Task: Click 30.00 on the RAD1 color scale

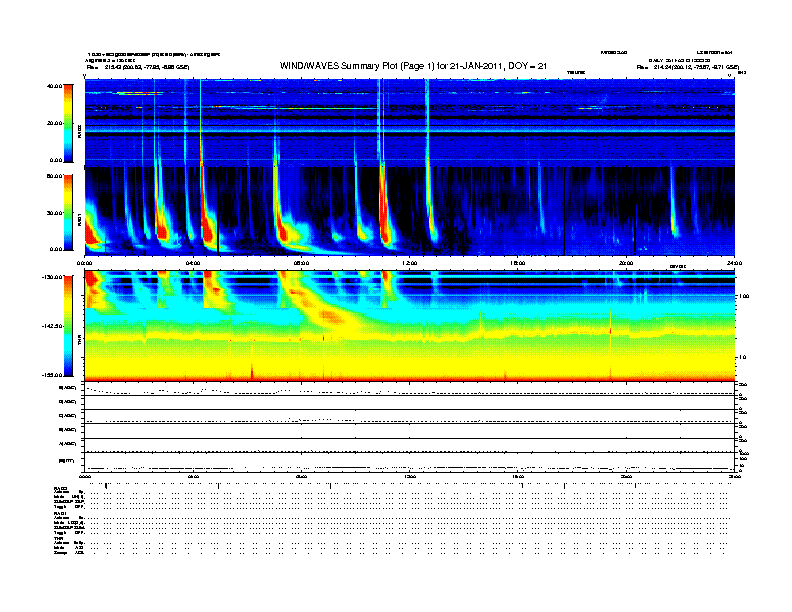Action: 54,213
